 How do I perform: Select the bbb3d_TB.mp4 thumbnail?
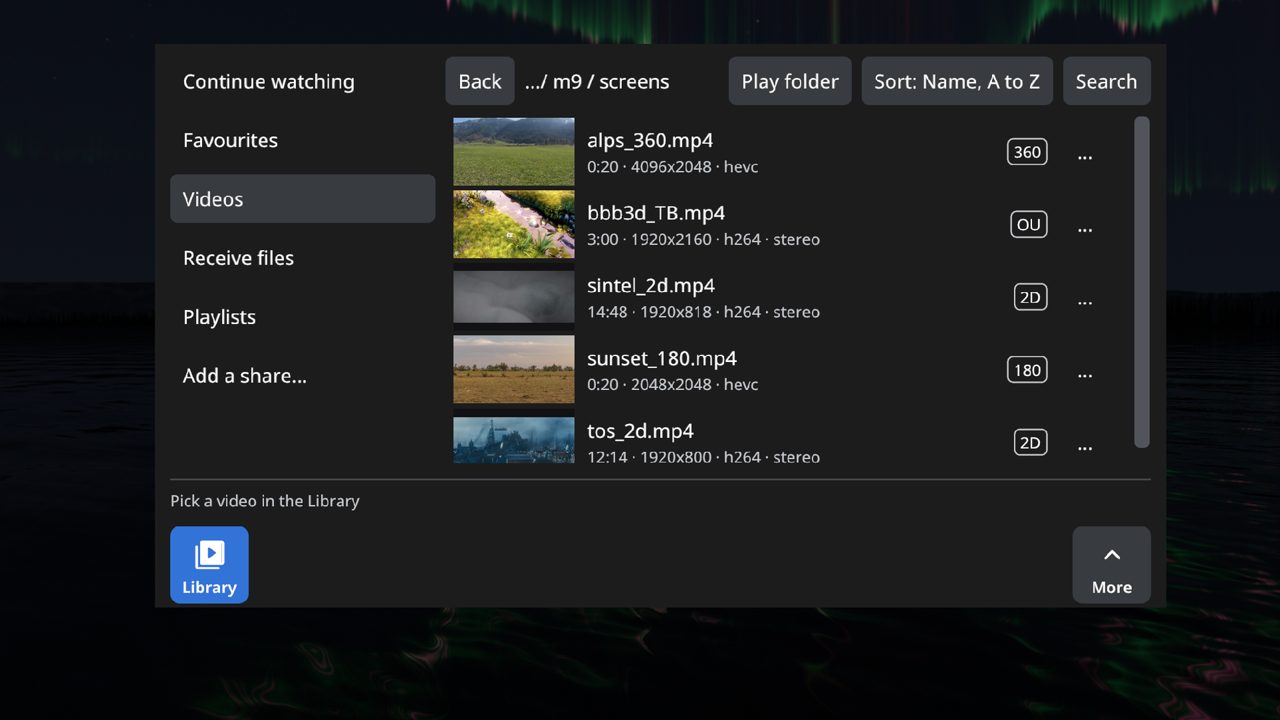(x=514, y=225)
